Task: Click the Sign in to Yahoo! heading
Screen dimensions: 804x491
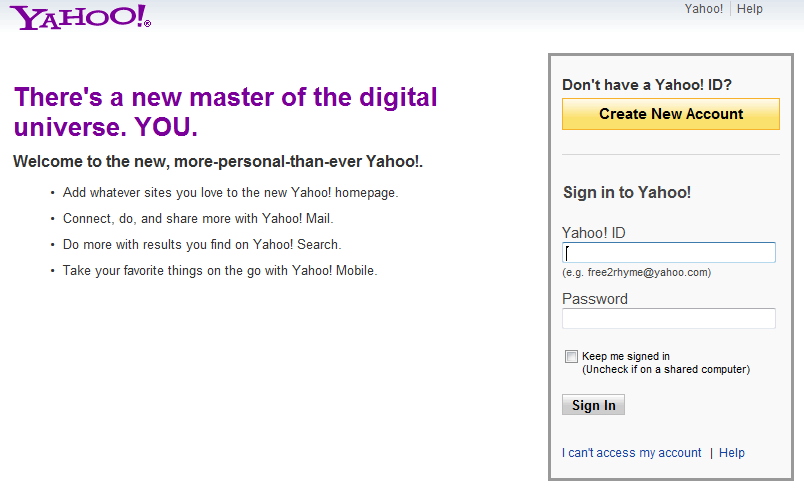Action: 626,193
